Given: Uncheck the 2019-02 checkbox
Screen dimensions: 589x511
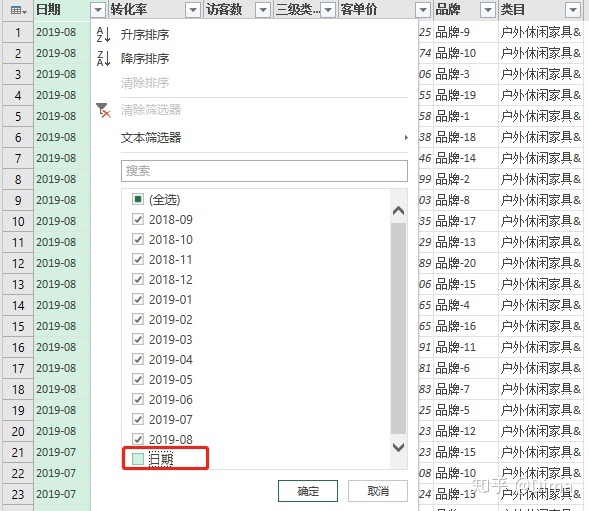Looking at the screenshot, I should pos(138,319).
